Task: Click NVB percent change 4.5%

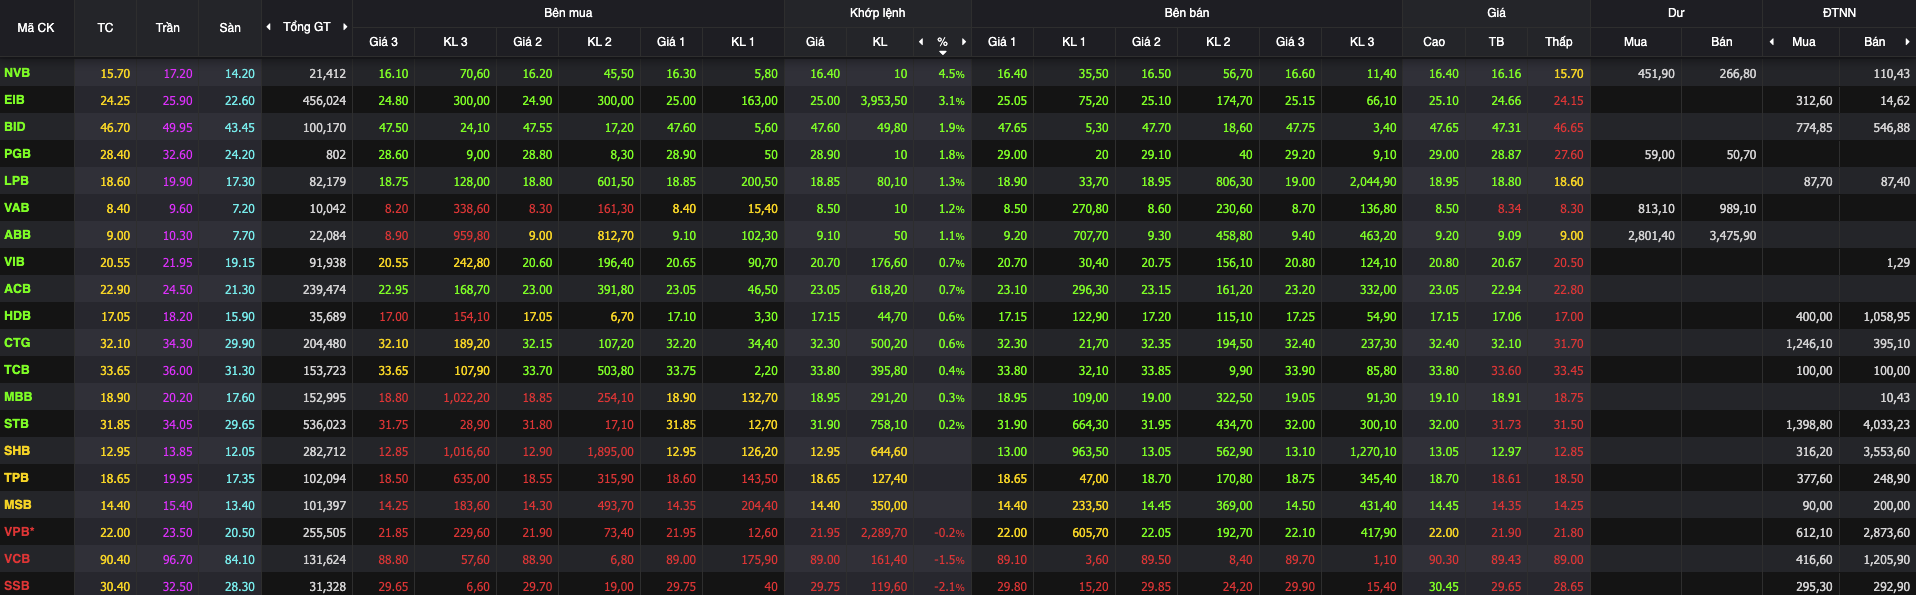Action: [951, 74]
